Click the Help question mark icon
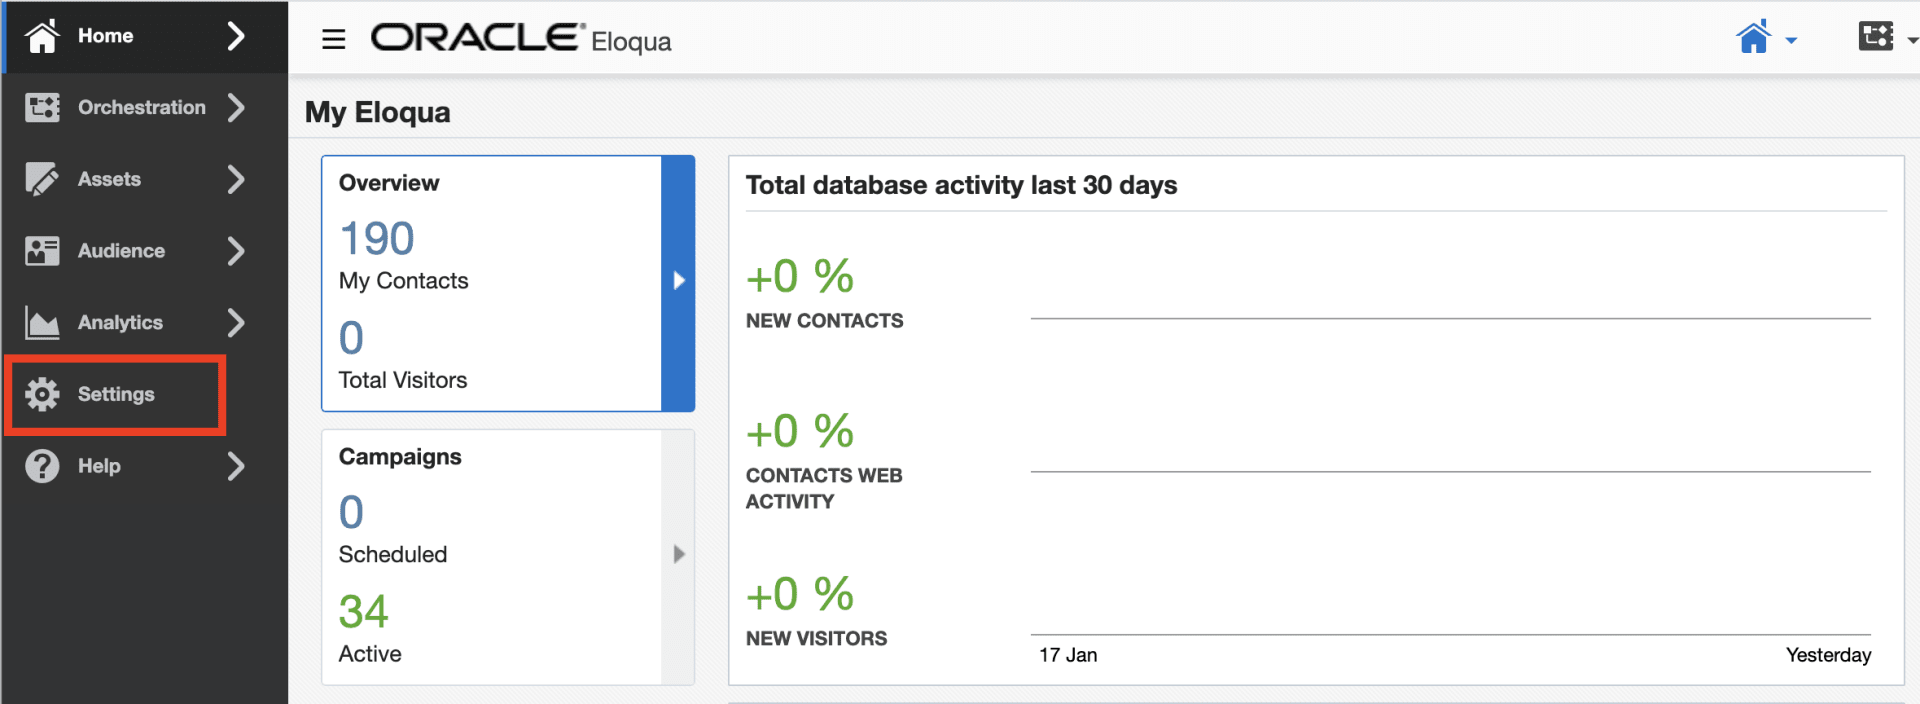 42,466
